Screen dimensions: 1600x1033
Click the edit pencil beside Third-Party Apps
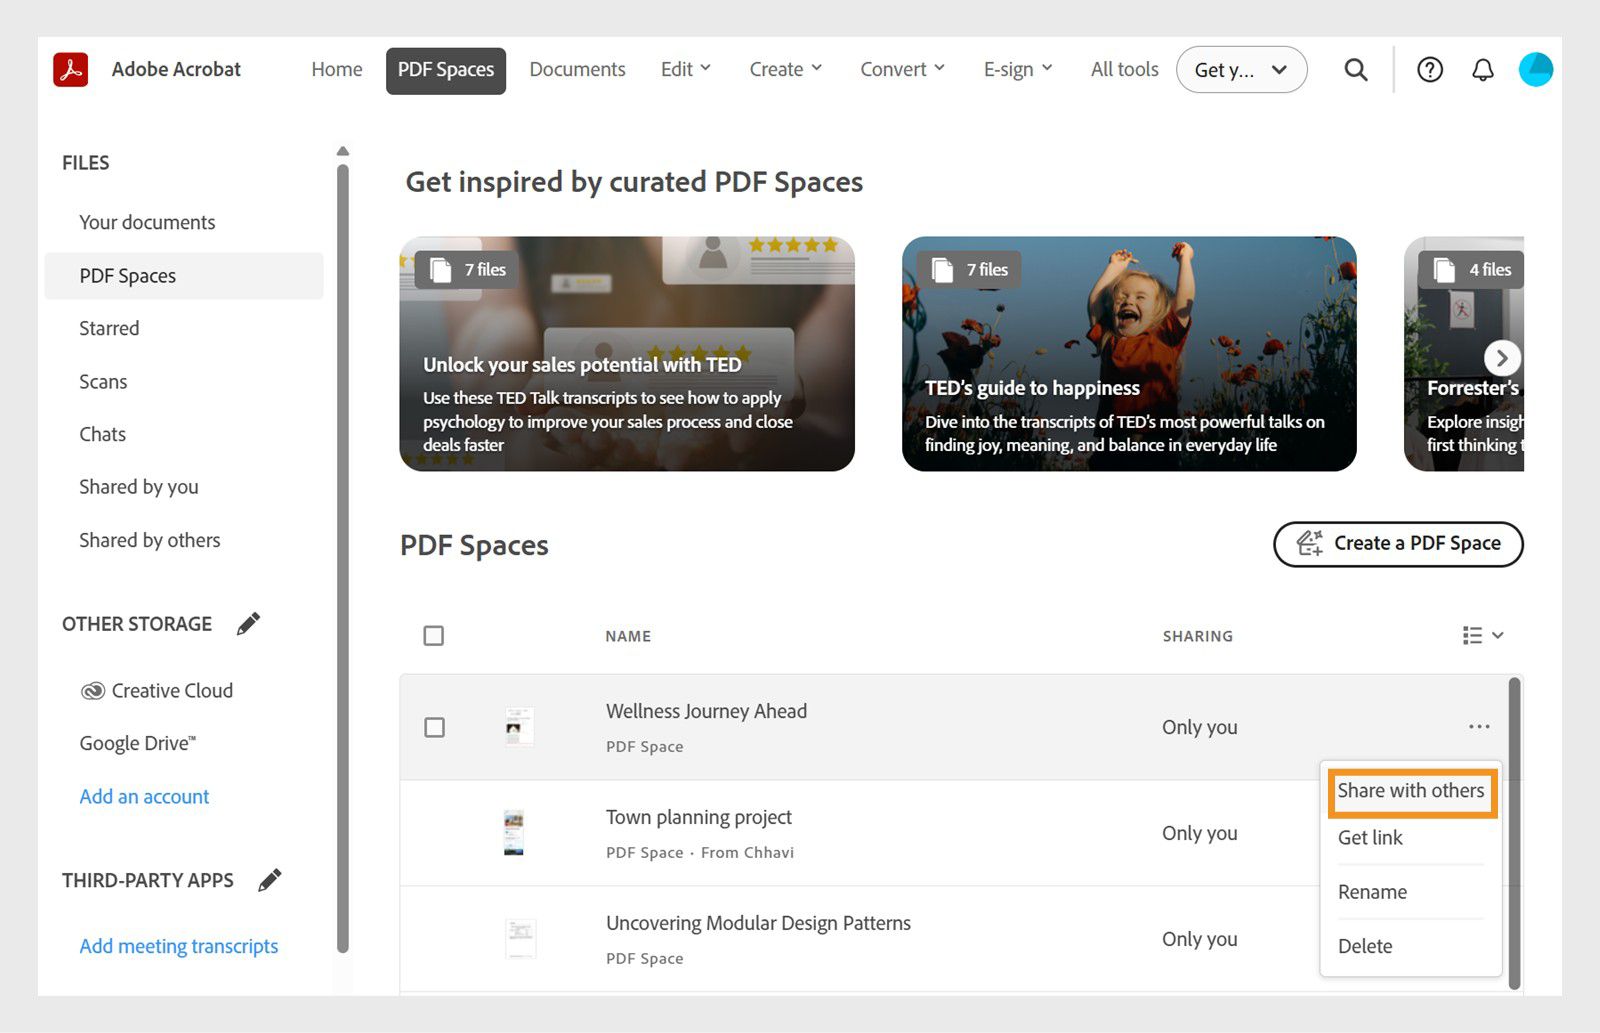[x=268, y=880]
